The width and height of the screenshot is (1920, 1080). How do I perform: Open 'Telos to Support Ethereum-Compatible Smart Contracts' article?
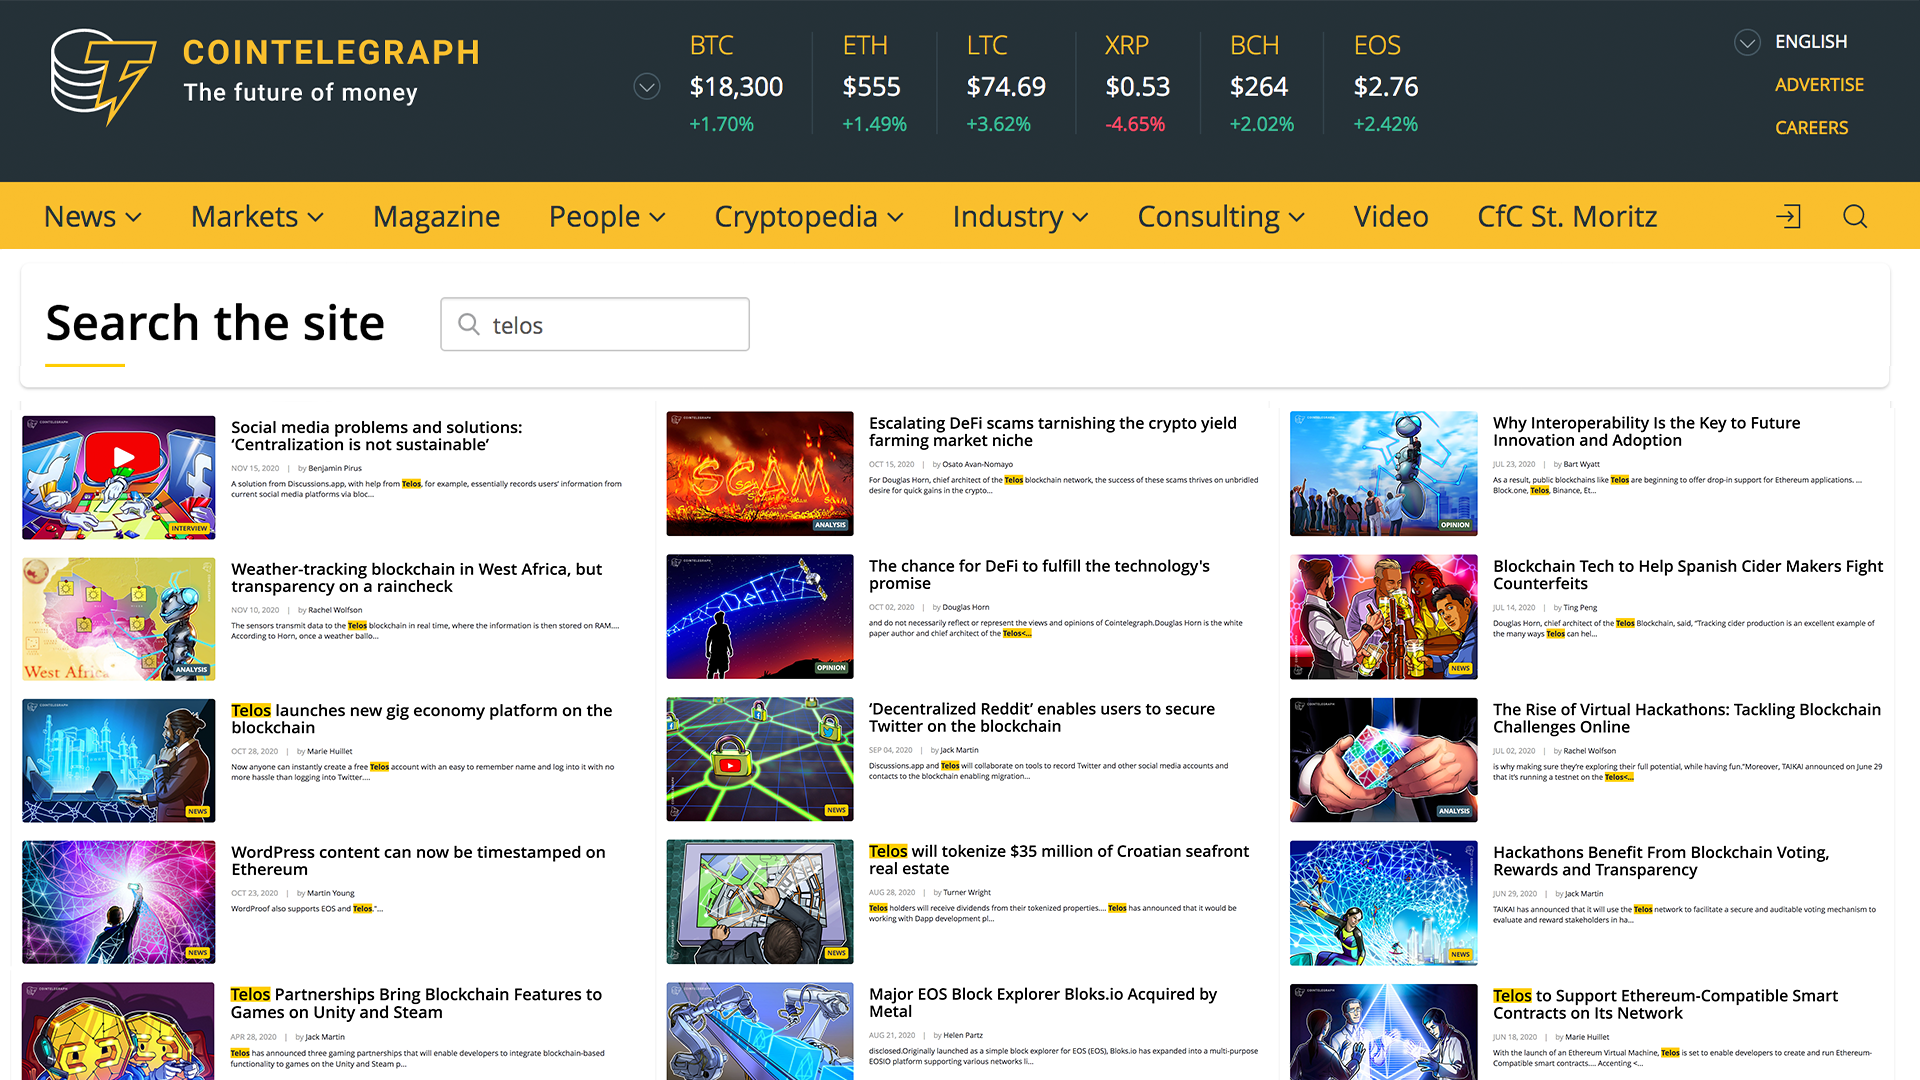pyautogui.click(x=1665, y=1004)
